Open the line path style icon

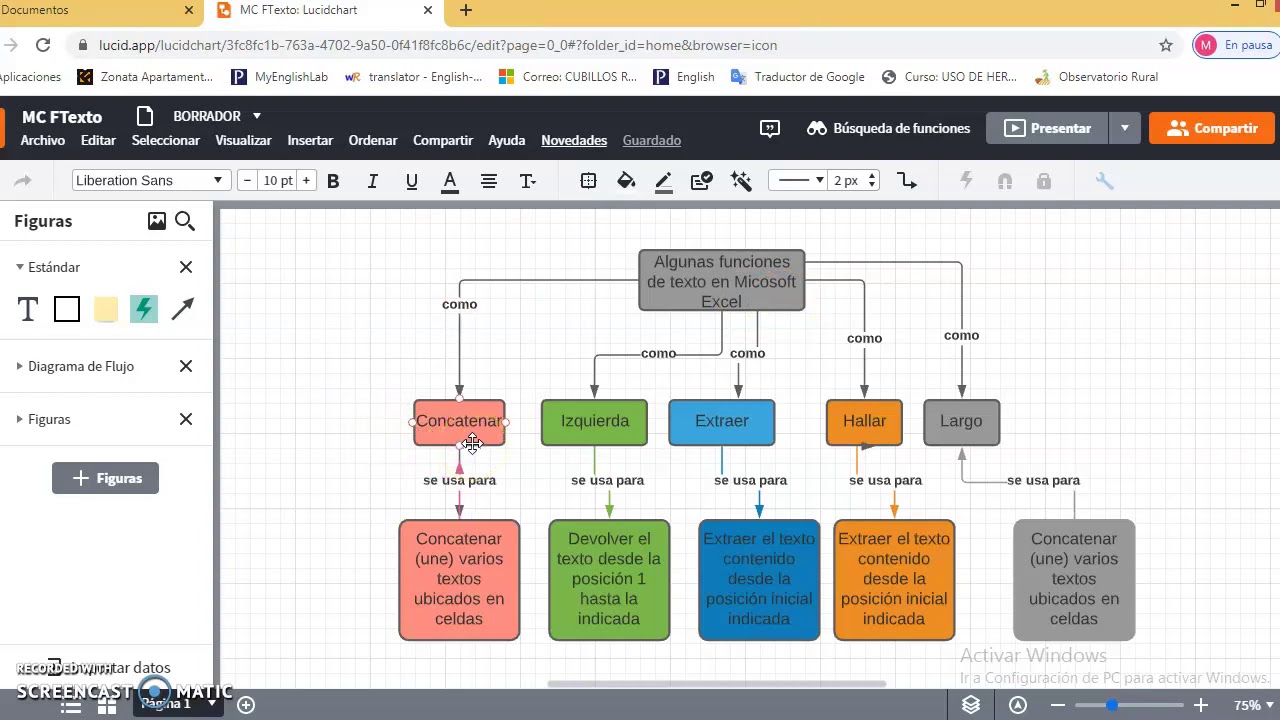coord(907,181)
